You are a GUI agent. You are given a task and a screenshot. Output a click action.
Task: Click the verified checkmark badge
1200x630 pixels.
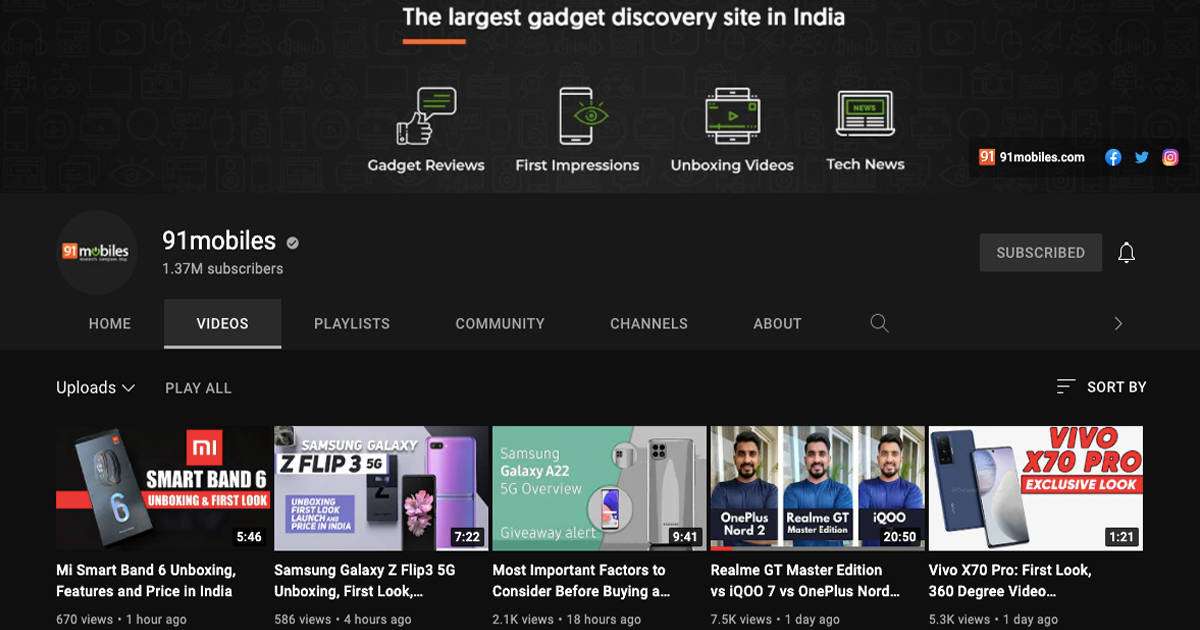pyautogui.click(x=292, y=242)
